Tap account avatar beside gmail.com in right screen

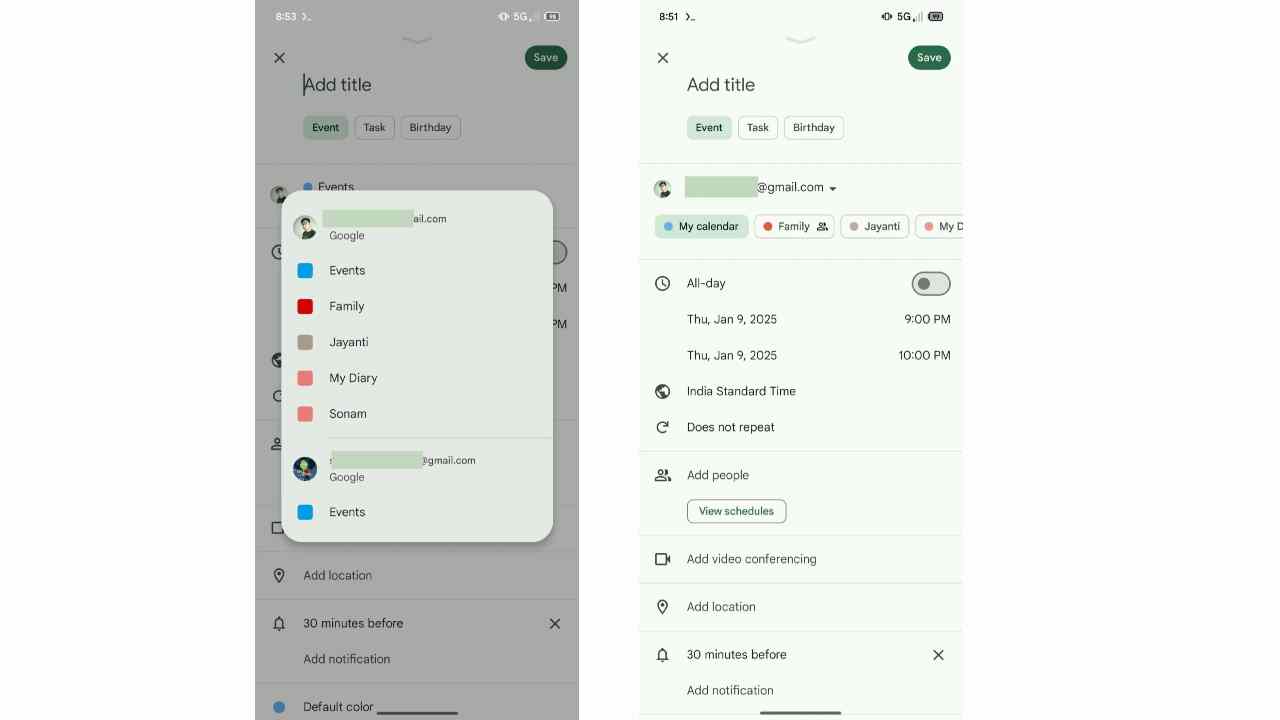point(662,188)
